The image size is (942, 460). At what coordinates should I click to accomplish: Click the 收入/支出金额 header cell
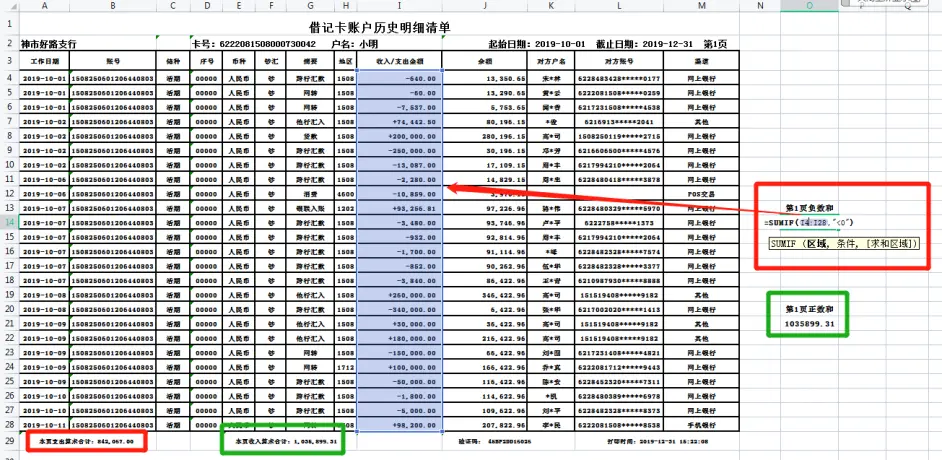point(399,61)
